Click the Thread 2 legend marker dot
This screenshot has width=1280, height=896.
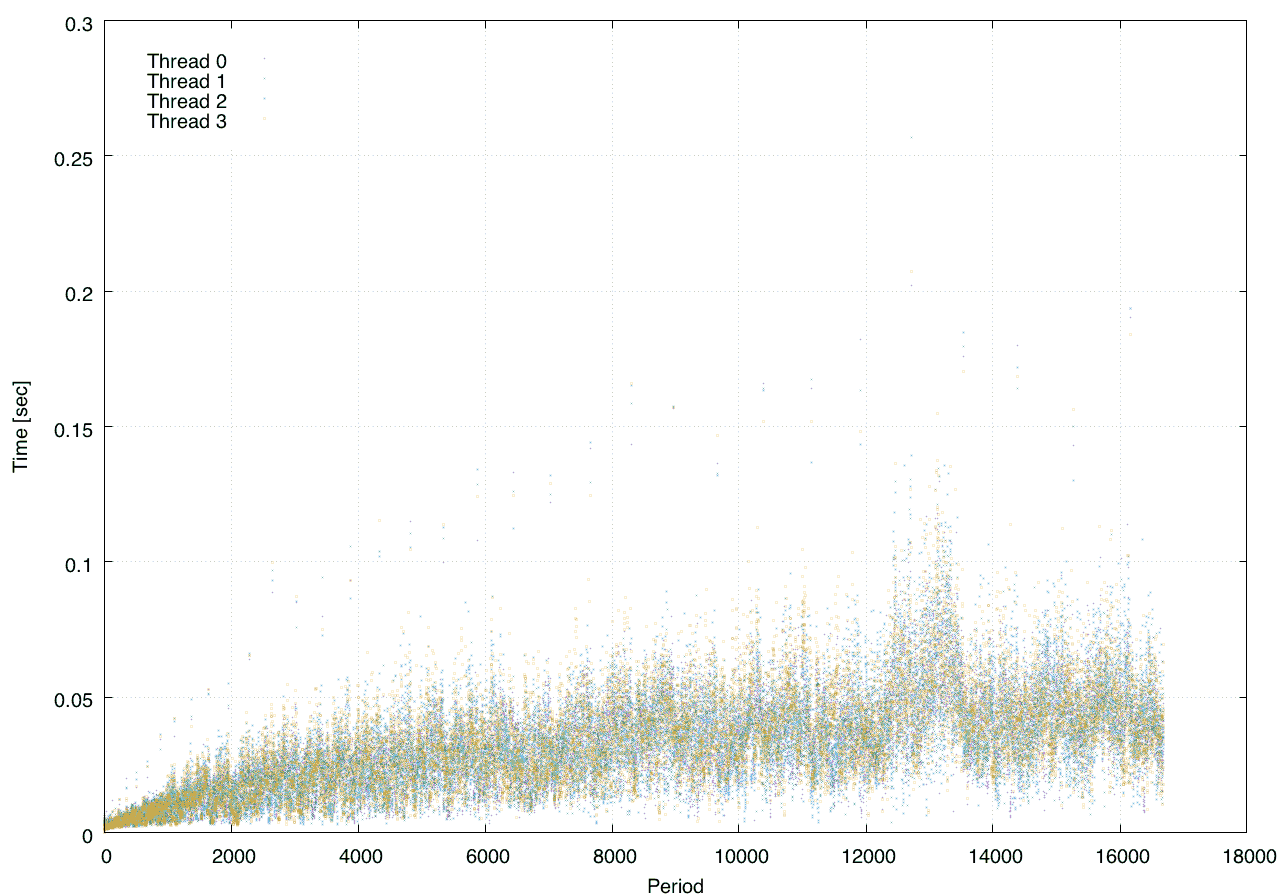[x=264, y=99]
